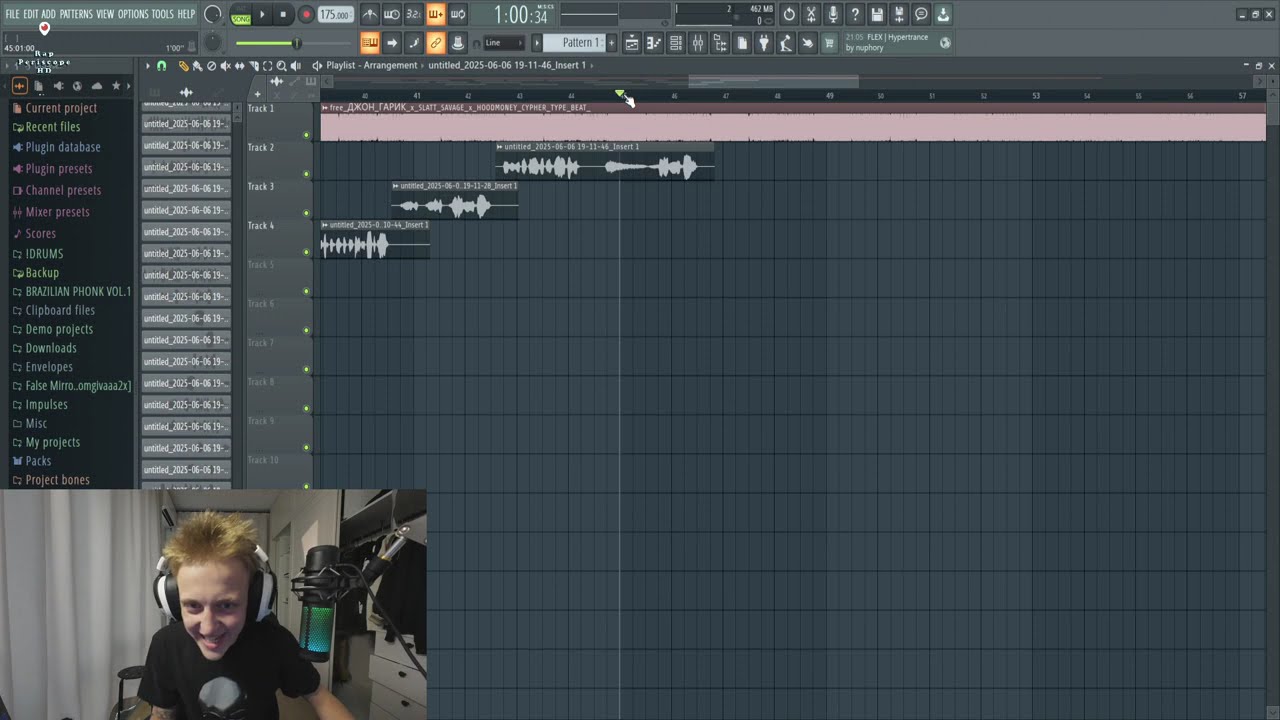Open the speech bubble project info icon
1280x720 pixels.
tap(921, 14)
